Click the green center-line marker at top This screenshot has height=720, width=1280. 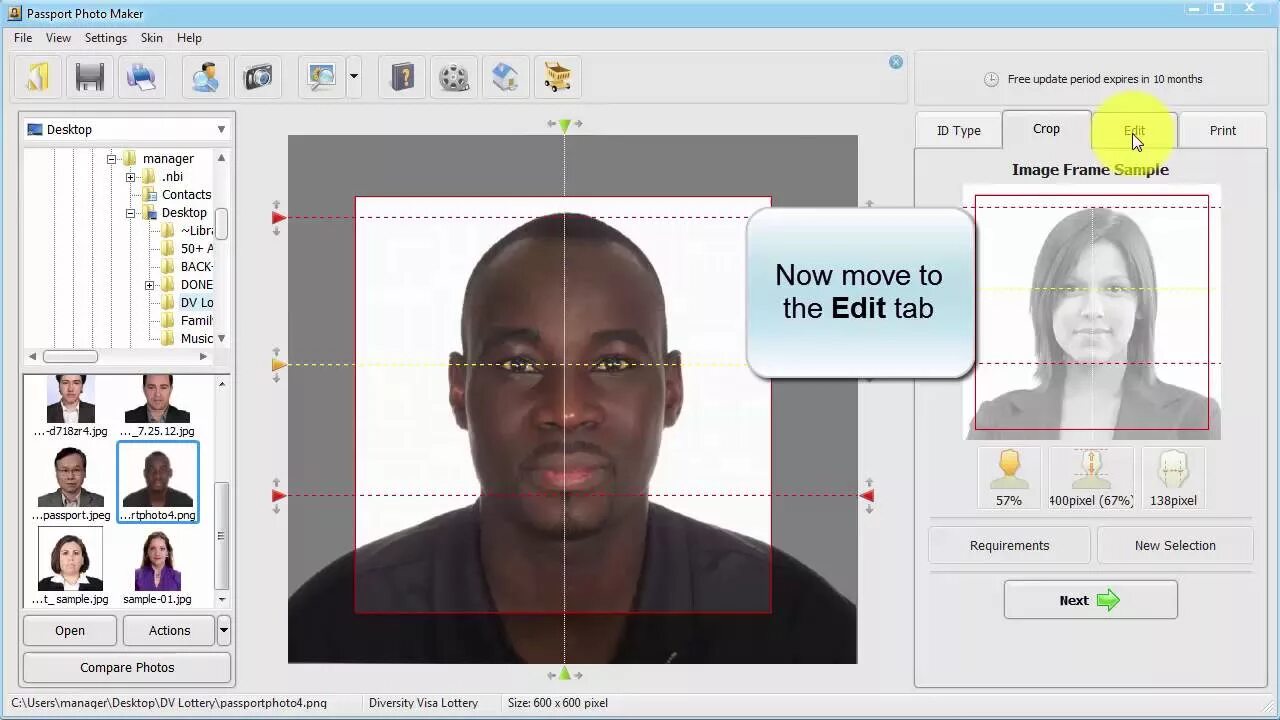click(565, 125)
